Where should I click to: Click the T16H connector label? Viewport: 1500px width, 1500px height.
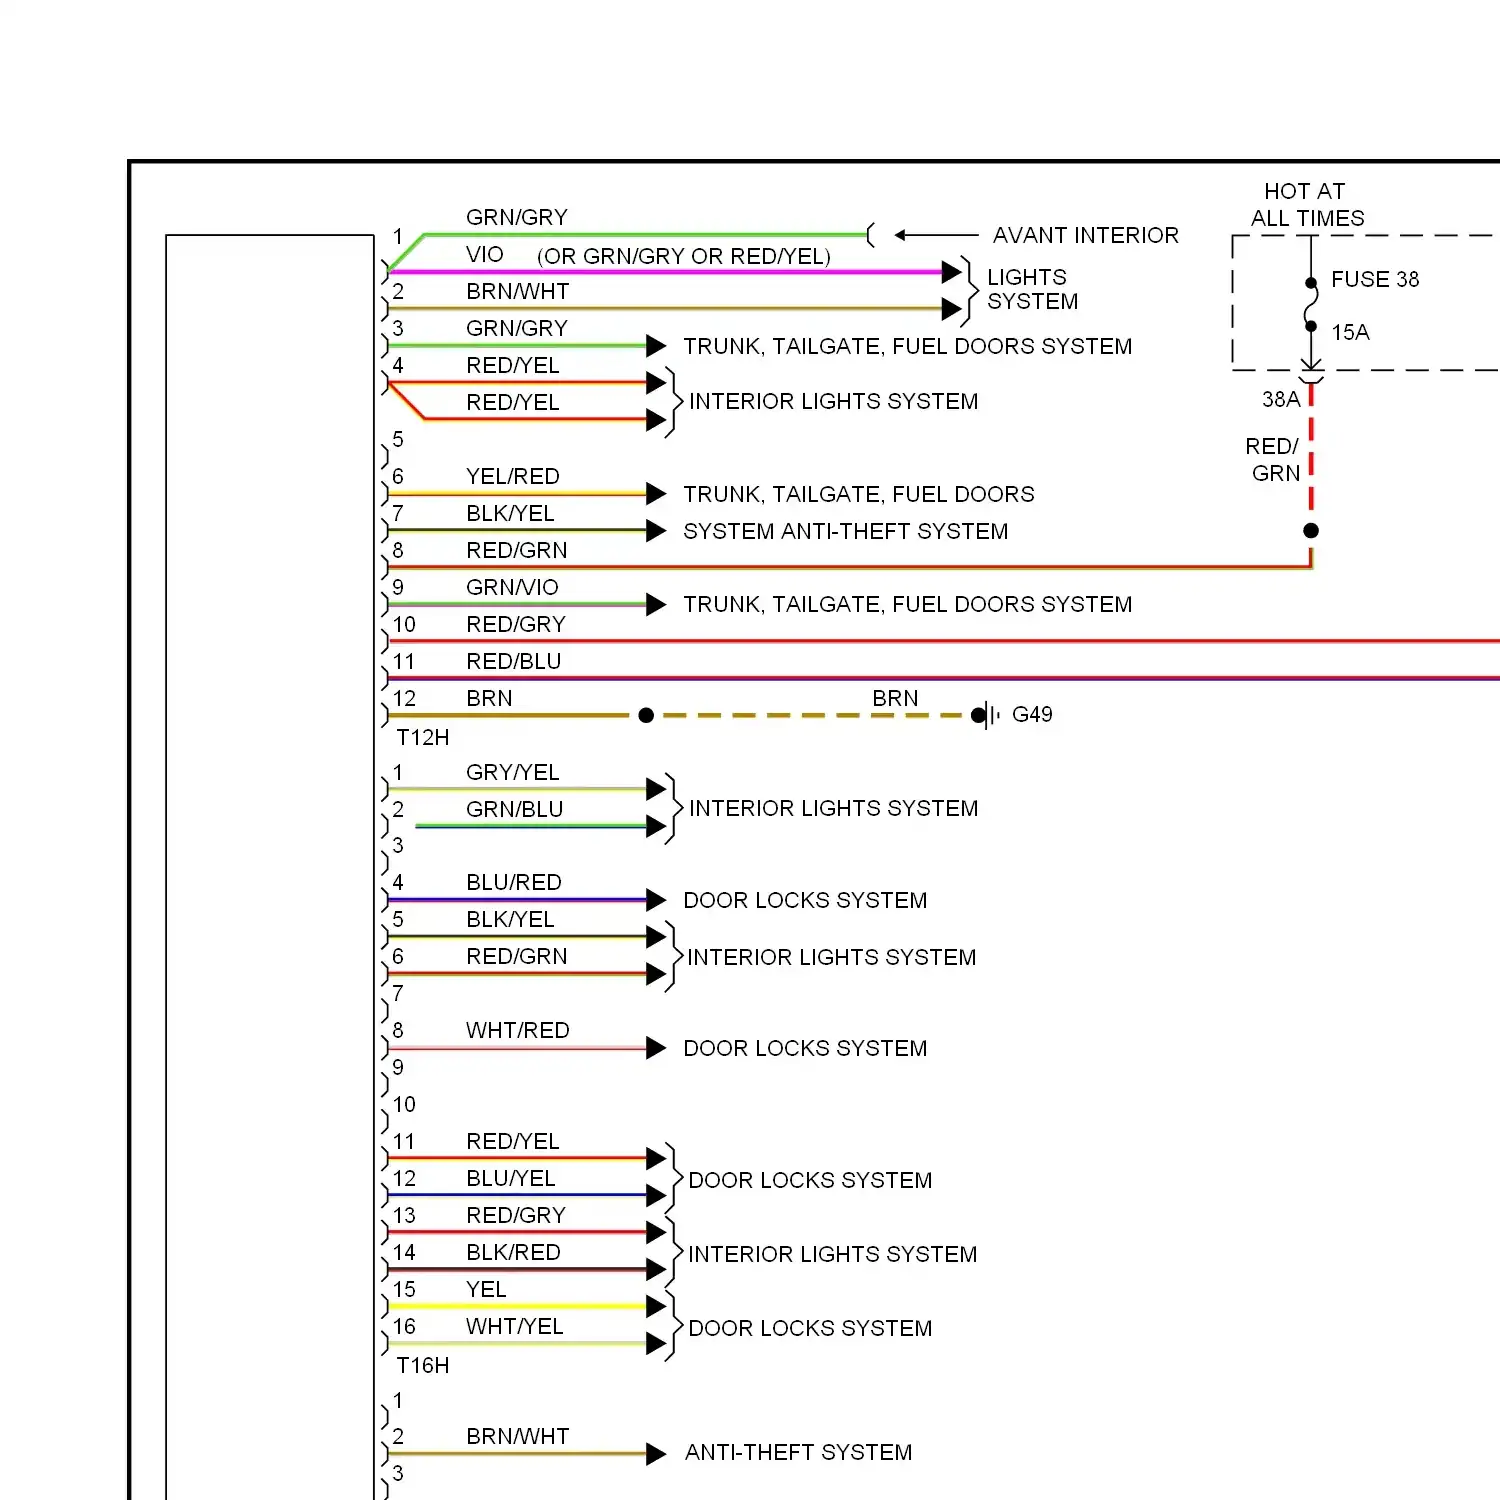pos(423,1365)
